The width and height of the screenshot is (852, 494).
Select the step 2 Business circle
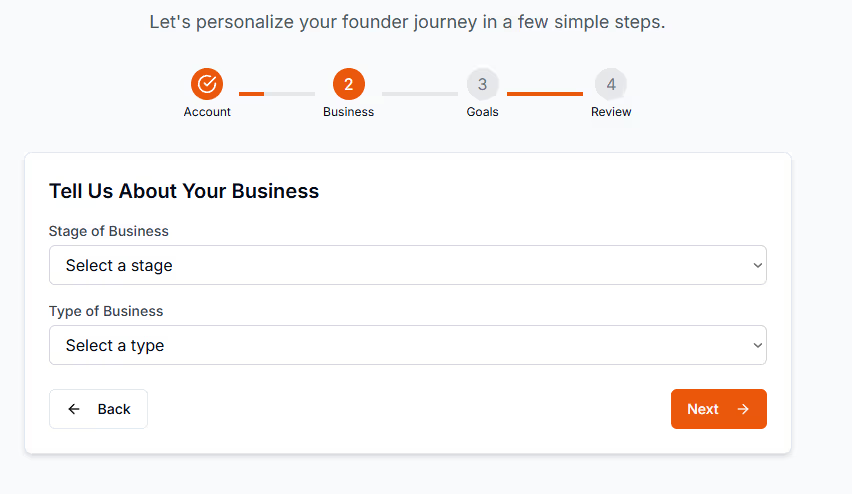click(x=348, y=84)
